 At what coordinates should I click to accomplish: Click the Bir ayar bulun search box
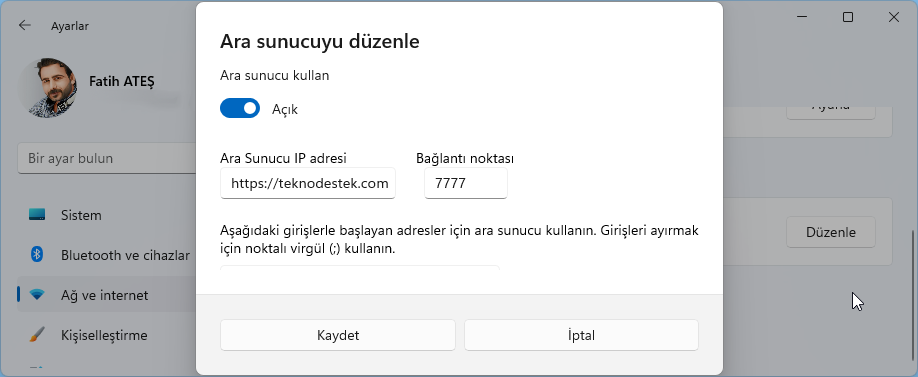click(x=107, y=159)
